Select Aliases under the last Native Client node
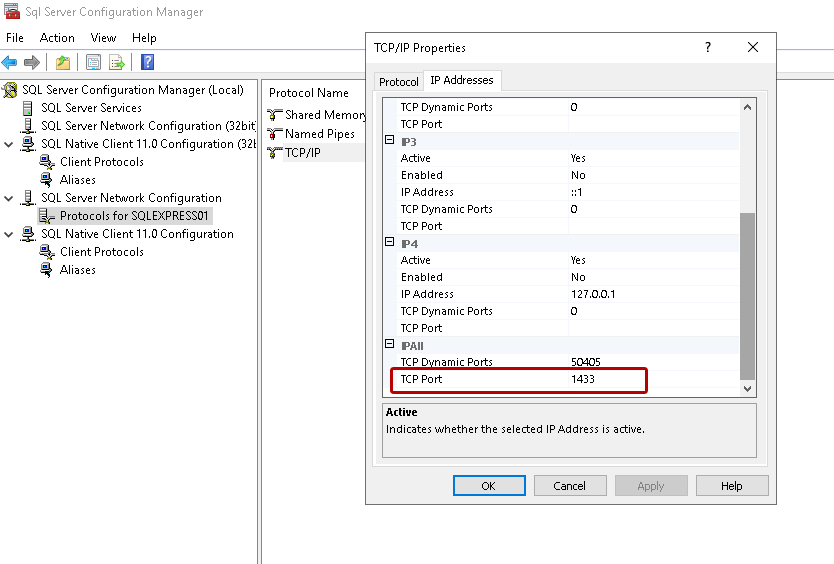834x564 pixels. click(x=78, y=270)
